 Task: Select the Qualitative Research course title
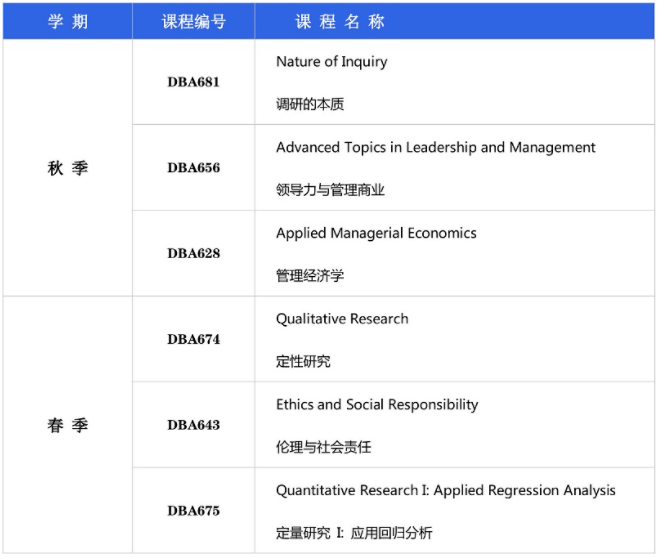point(342,319)
